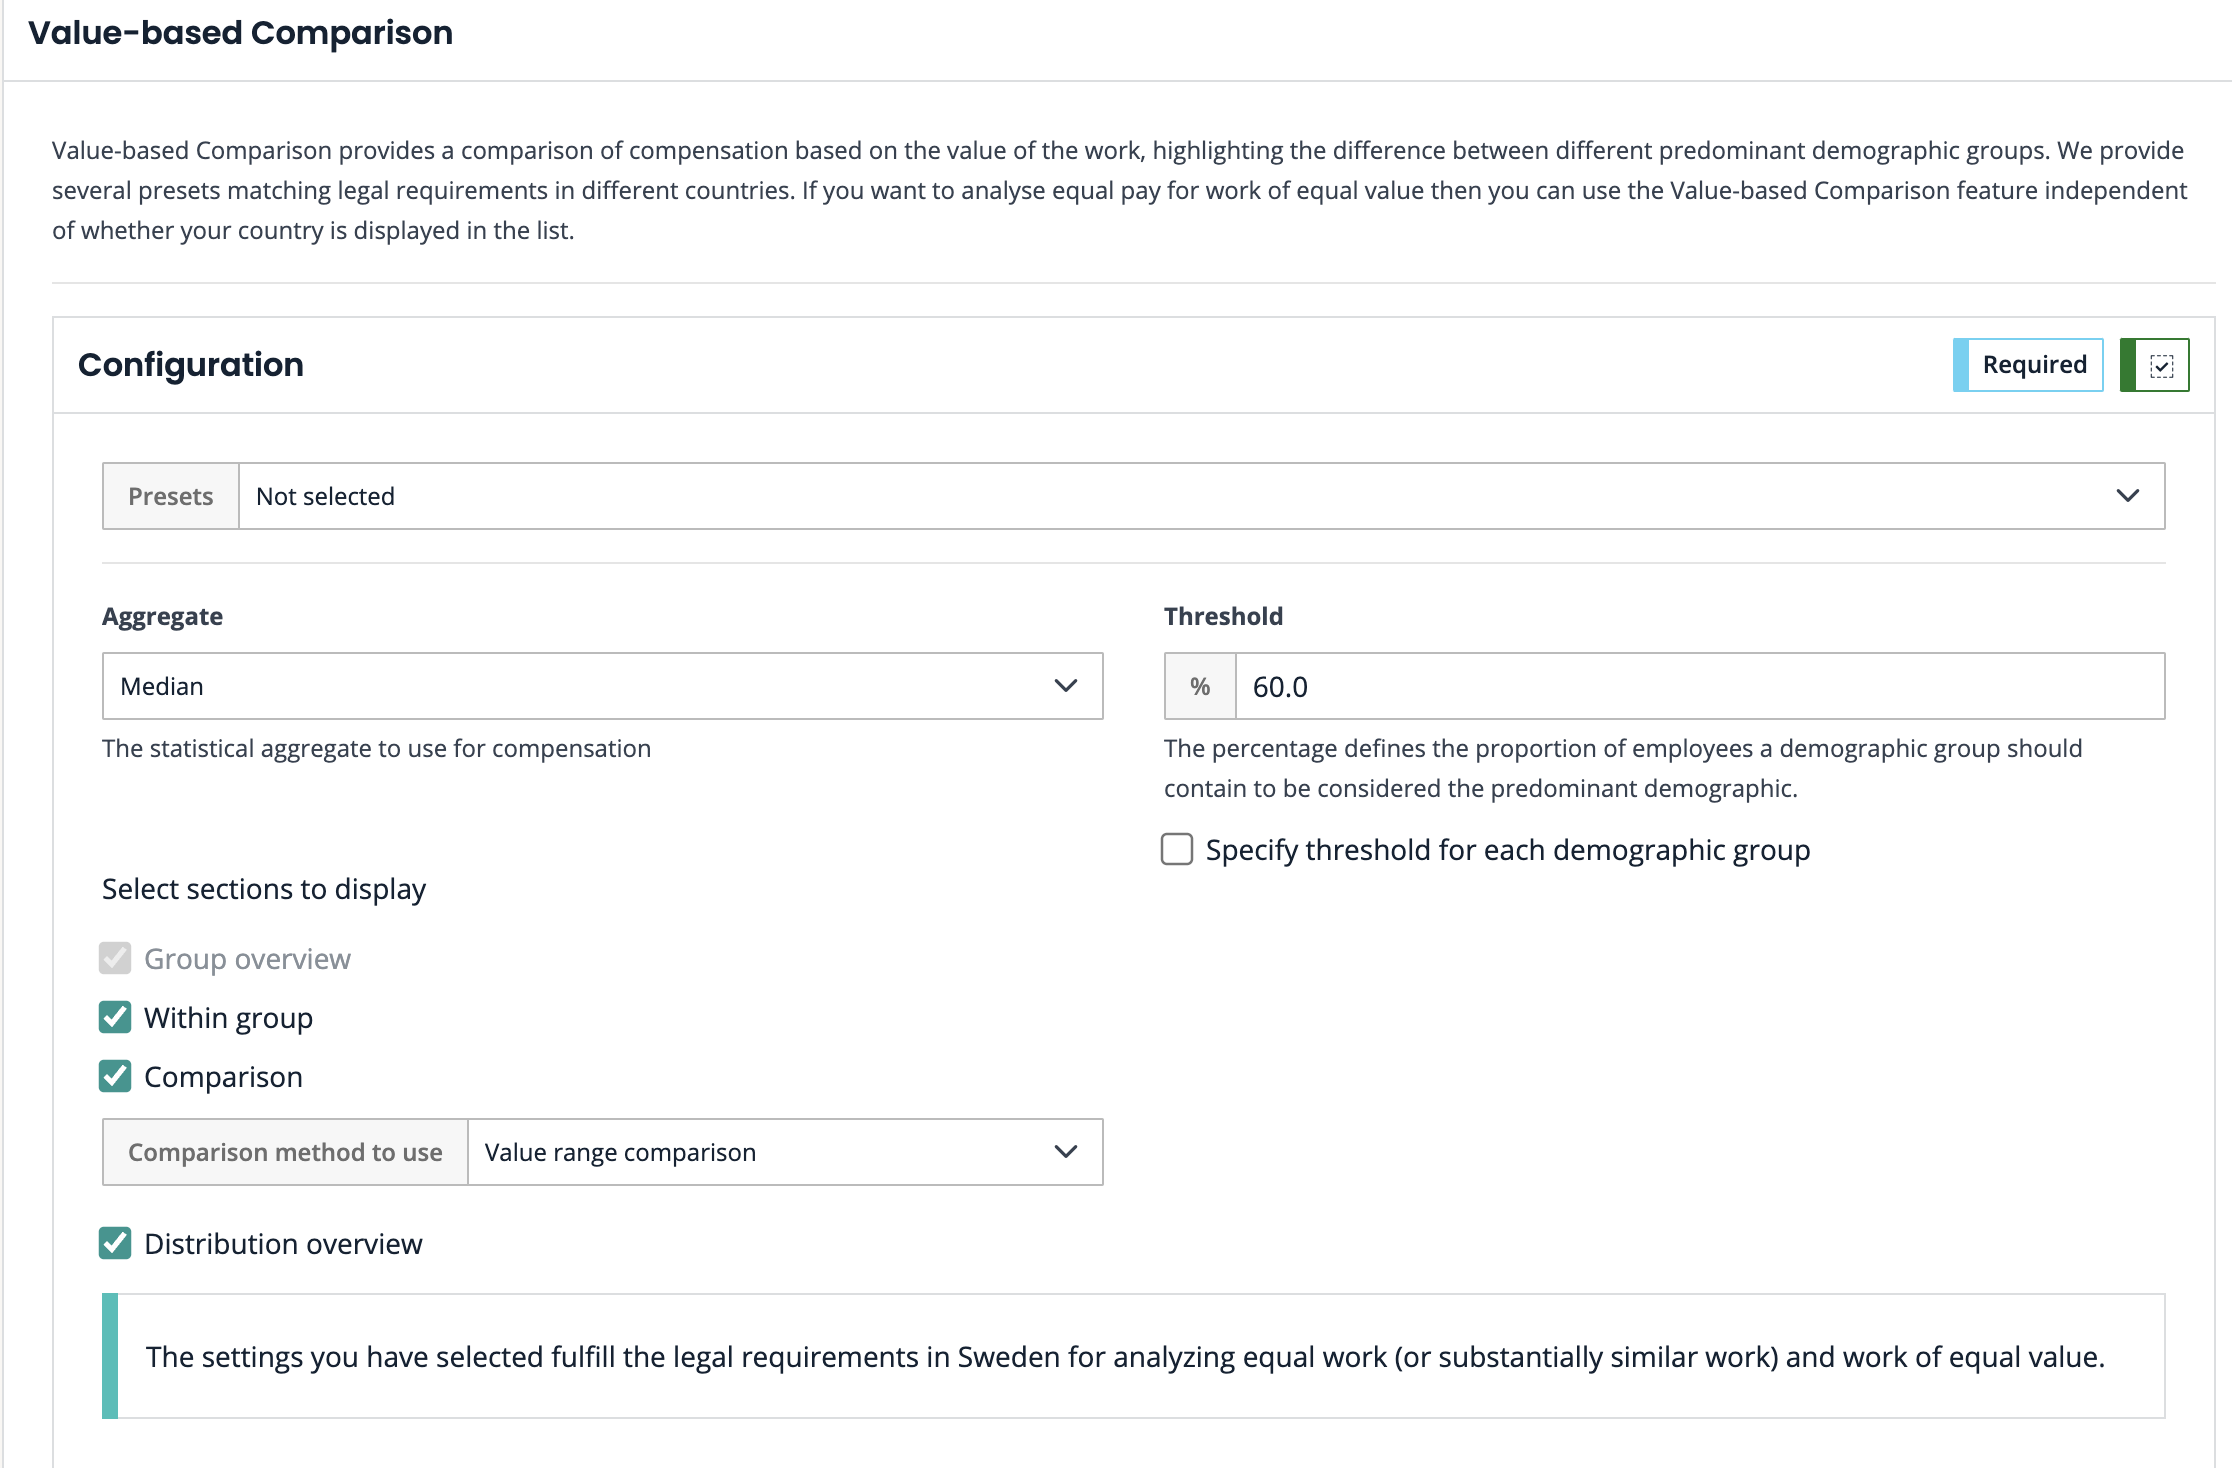The height and width of the screenshot is (1468, 2232).
Task: Click the dashed checkmark icon beside Required
Action: coord(2161,366)
